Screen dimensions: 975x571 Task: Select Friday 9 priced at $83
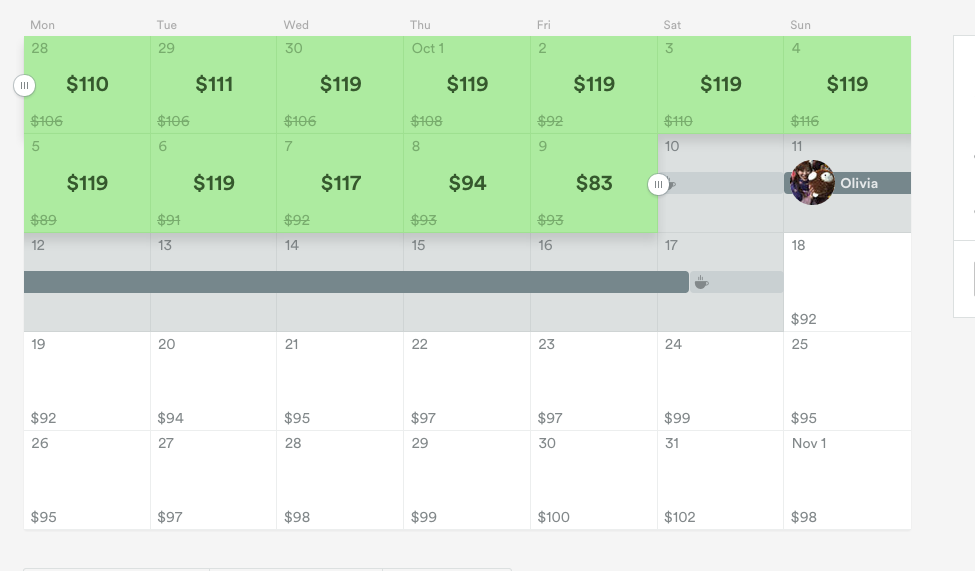[x=594, y=183]
